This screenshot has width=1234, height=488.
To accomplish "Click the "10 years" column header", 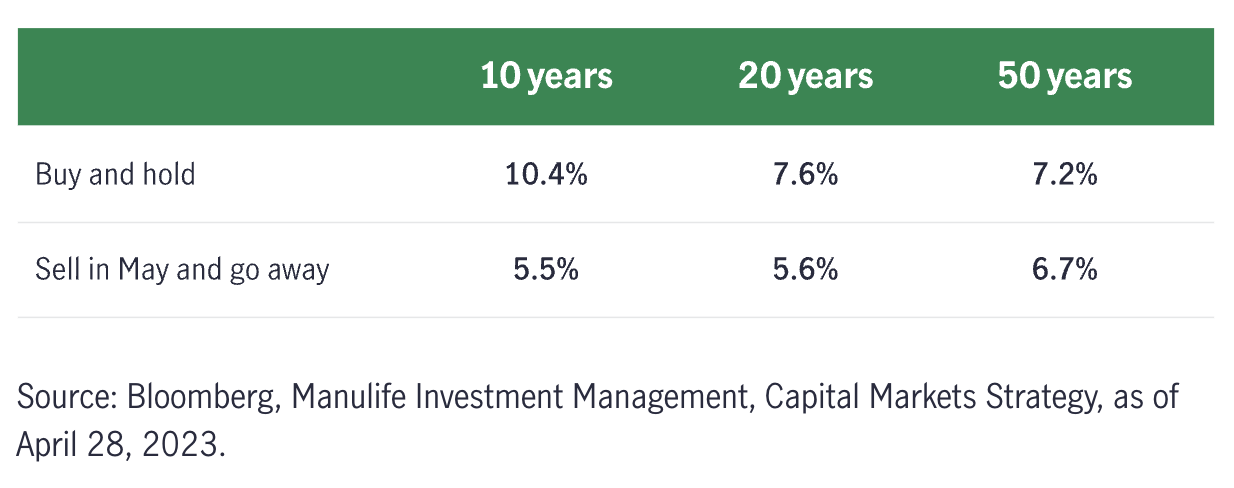I will (x=546, y=77).
